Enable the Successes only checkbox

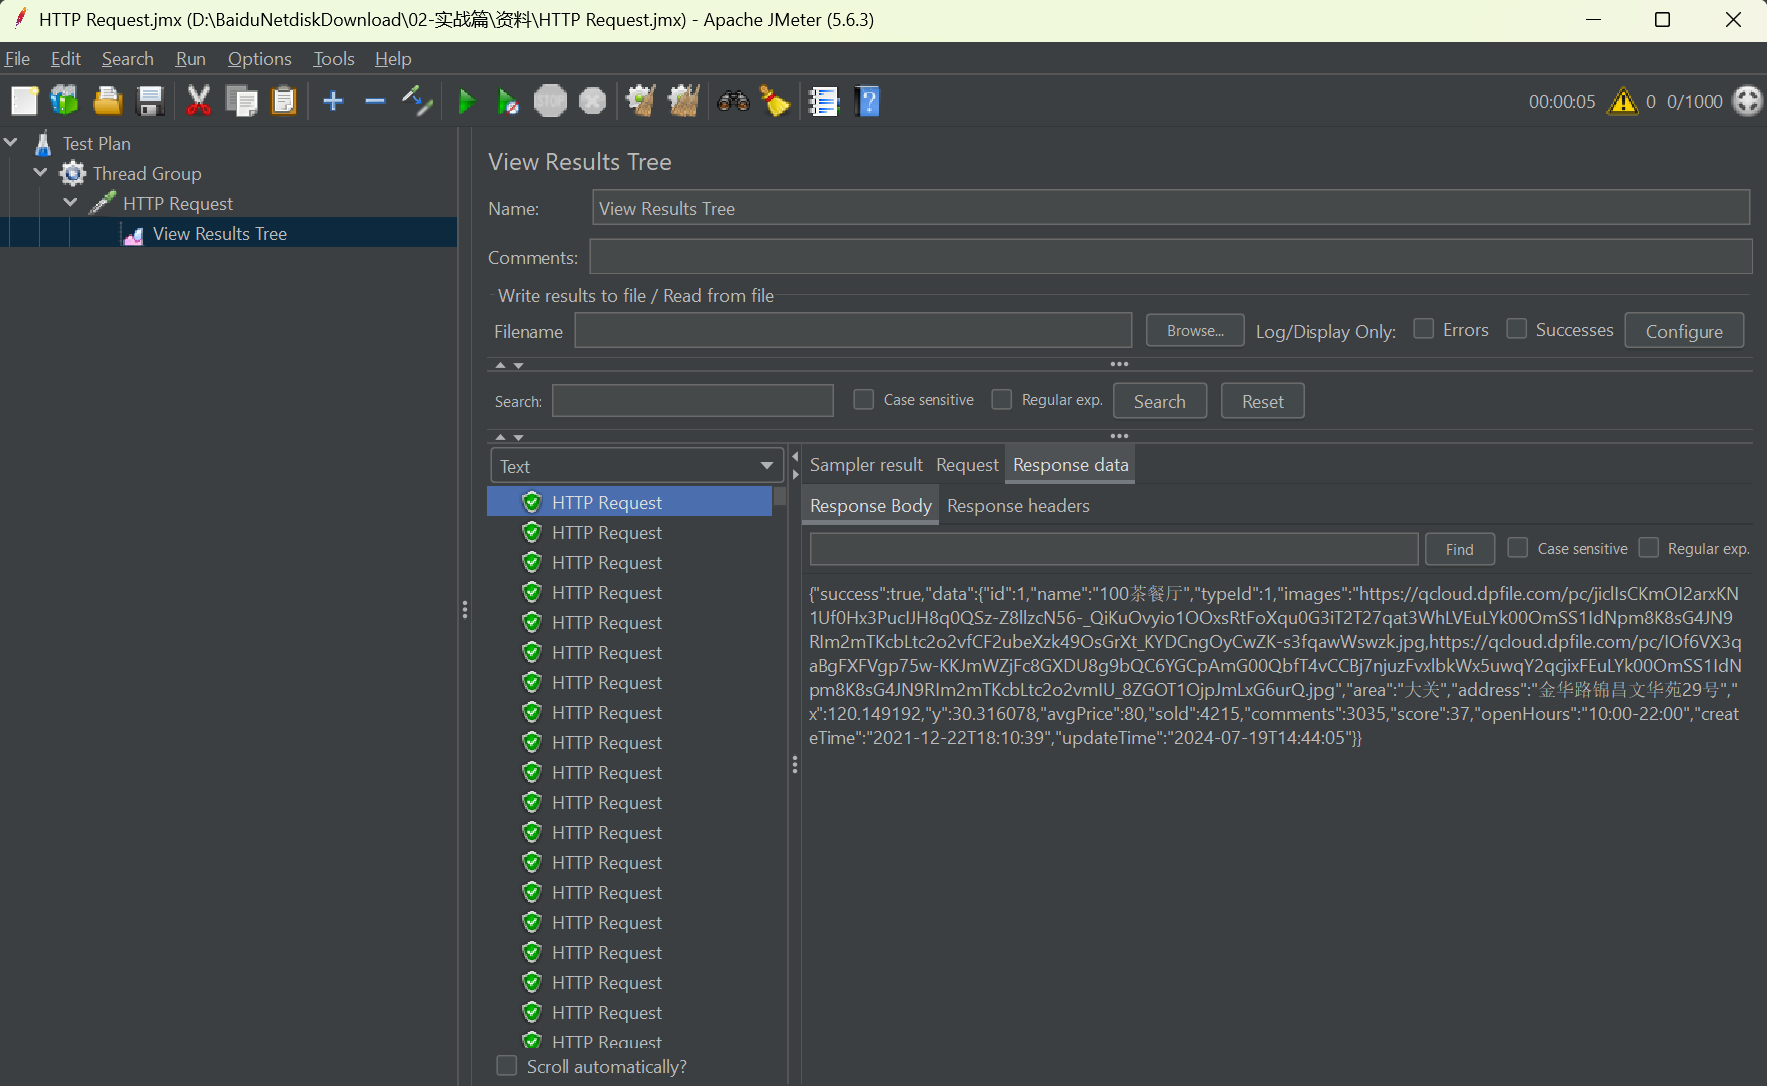1517,329
